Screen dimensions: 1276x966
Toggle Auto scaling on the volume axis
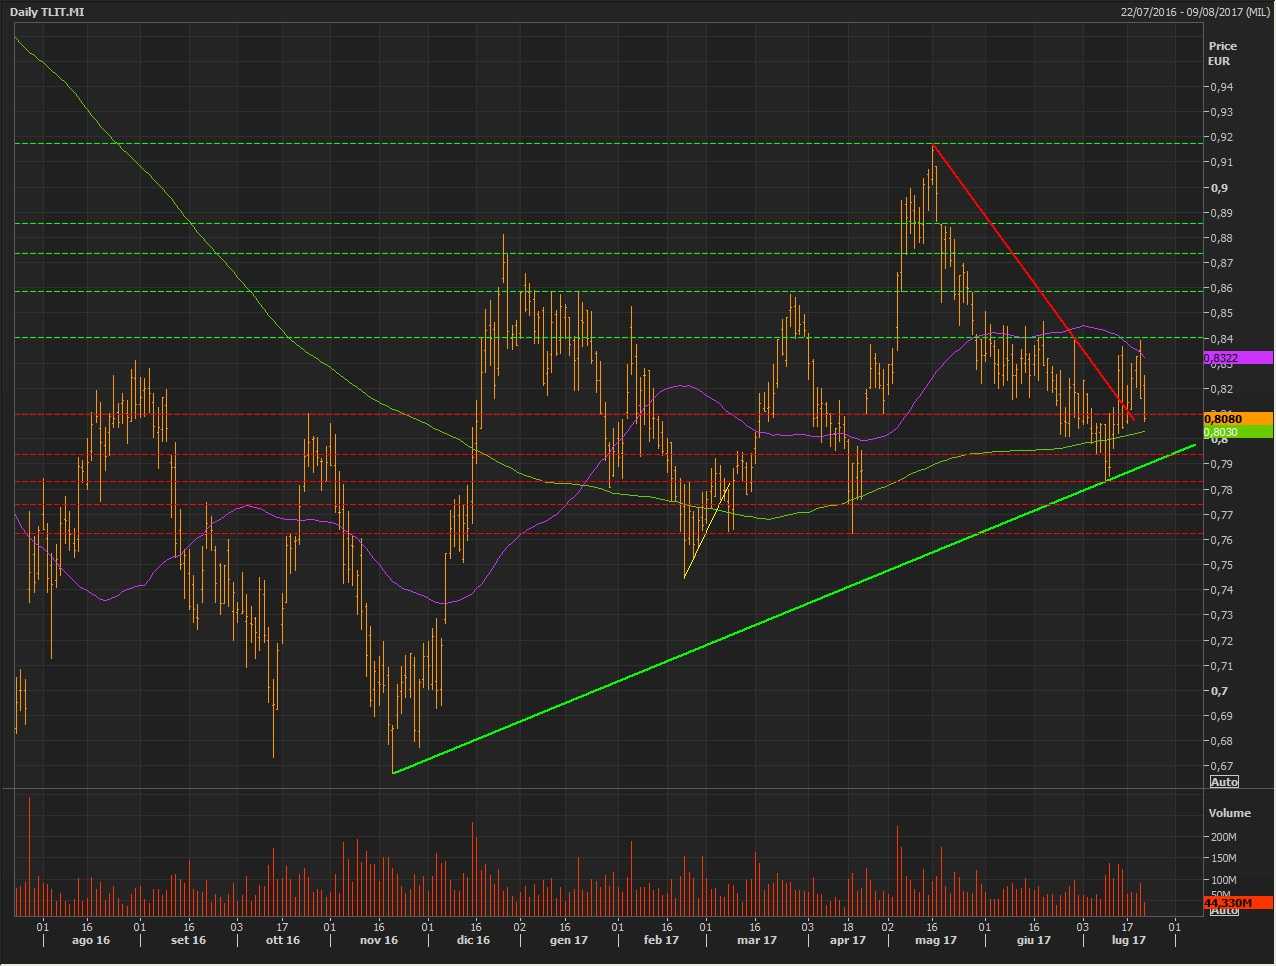click(1224, 911)
